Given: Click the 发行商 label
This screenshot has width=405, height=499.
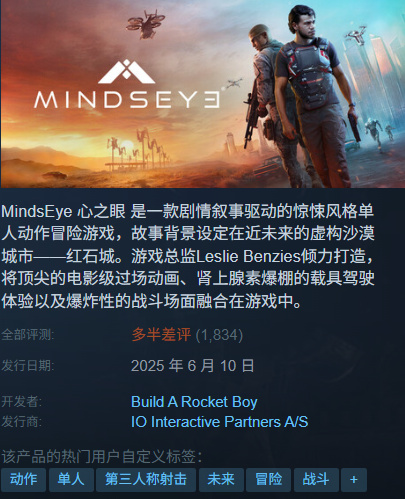Looking at the screenshot, I should click(x=22, y=422).
